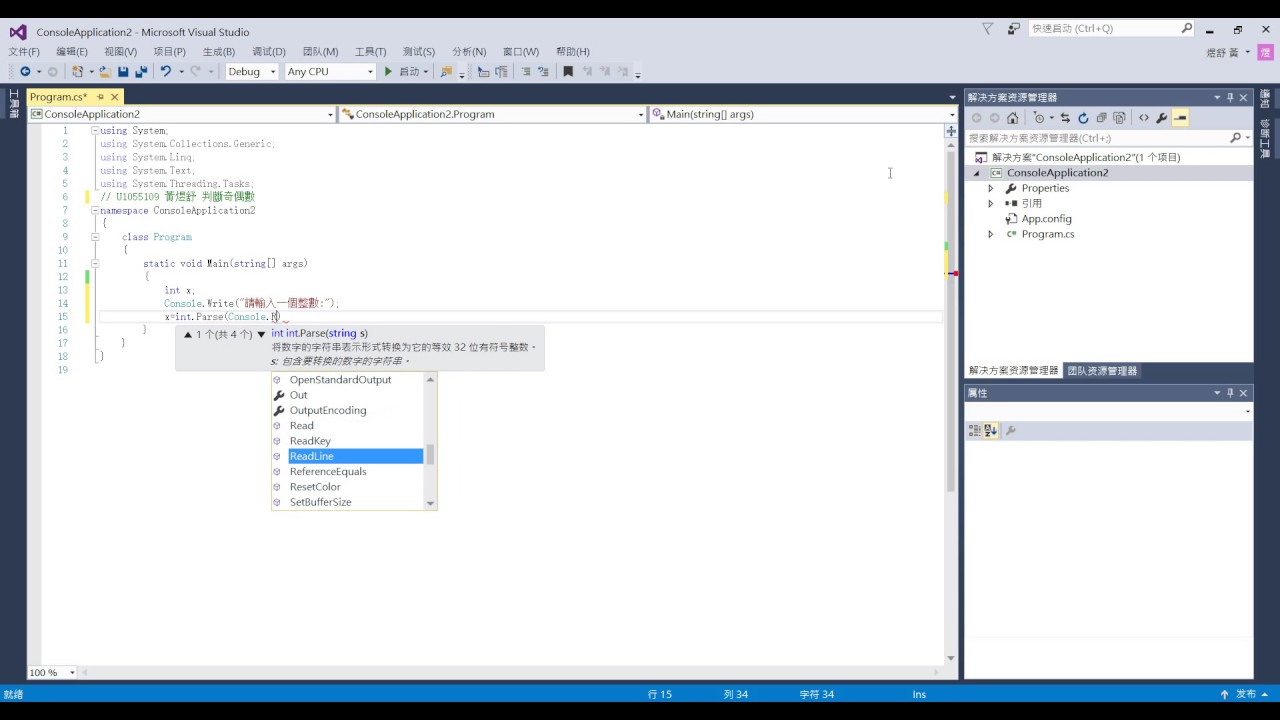The width and height of the screenshot is (1280, 720).
Task: Click the Sync with Active Document icon
Action: click(1065, 118)
